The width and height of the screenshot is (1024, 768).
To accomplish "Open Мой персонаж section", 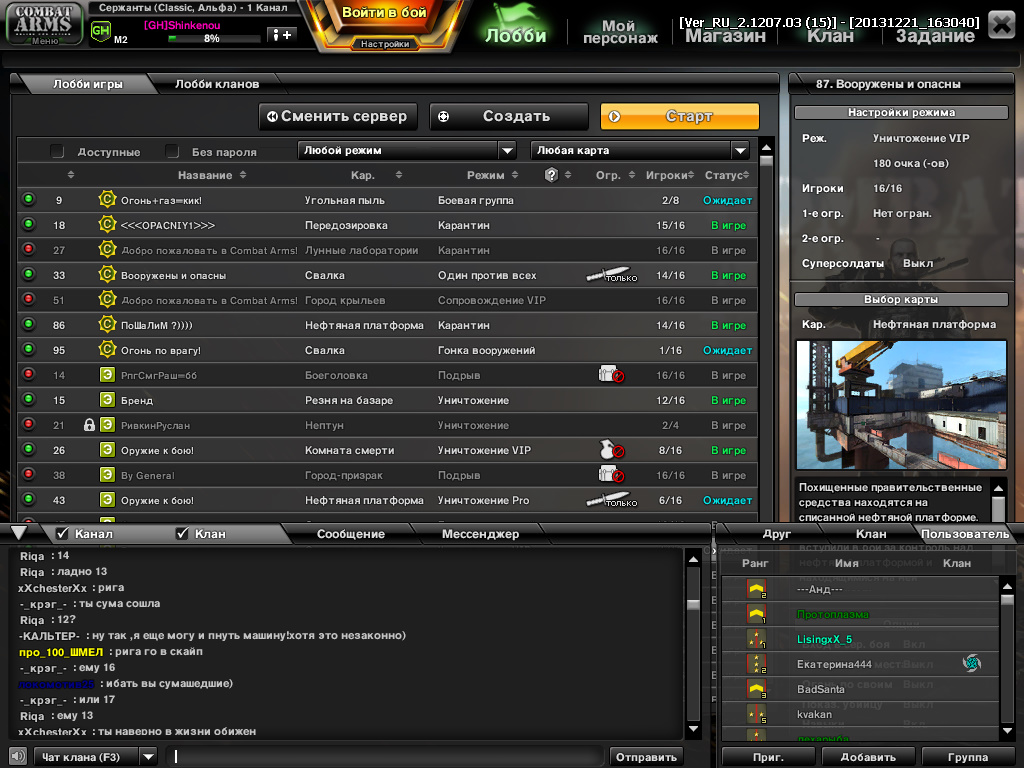I will click(x=619, y=31).
